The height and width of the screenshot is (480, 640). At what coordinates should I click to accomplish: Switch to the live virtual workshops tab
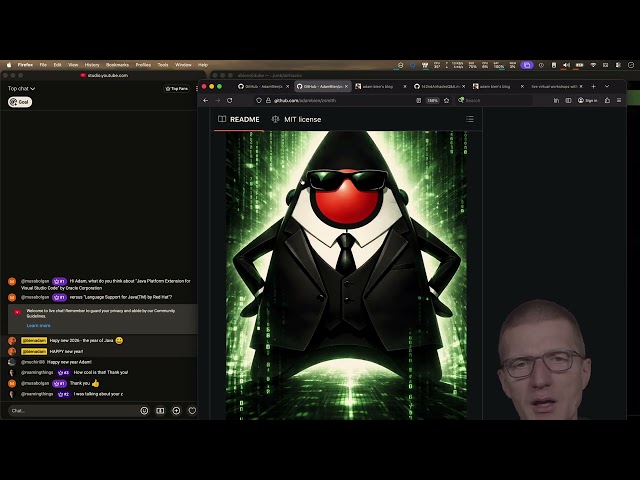click(x=554, y=87)
